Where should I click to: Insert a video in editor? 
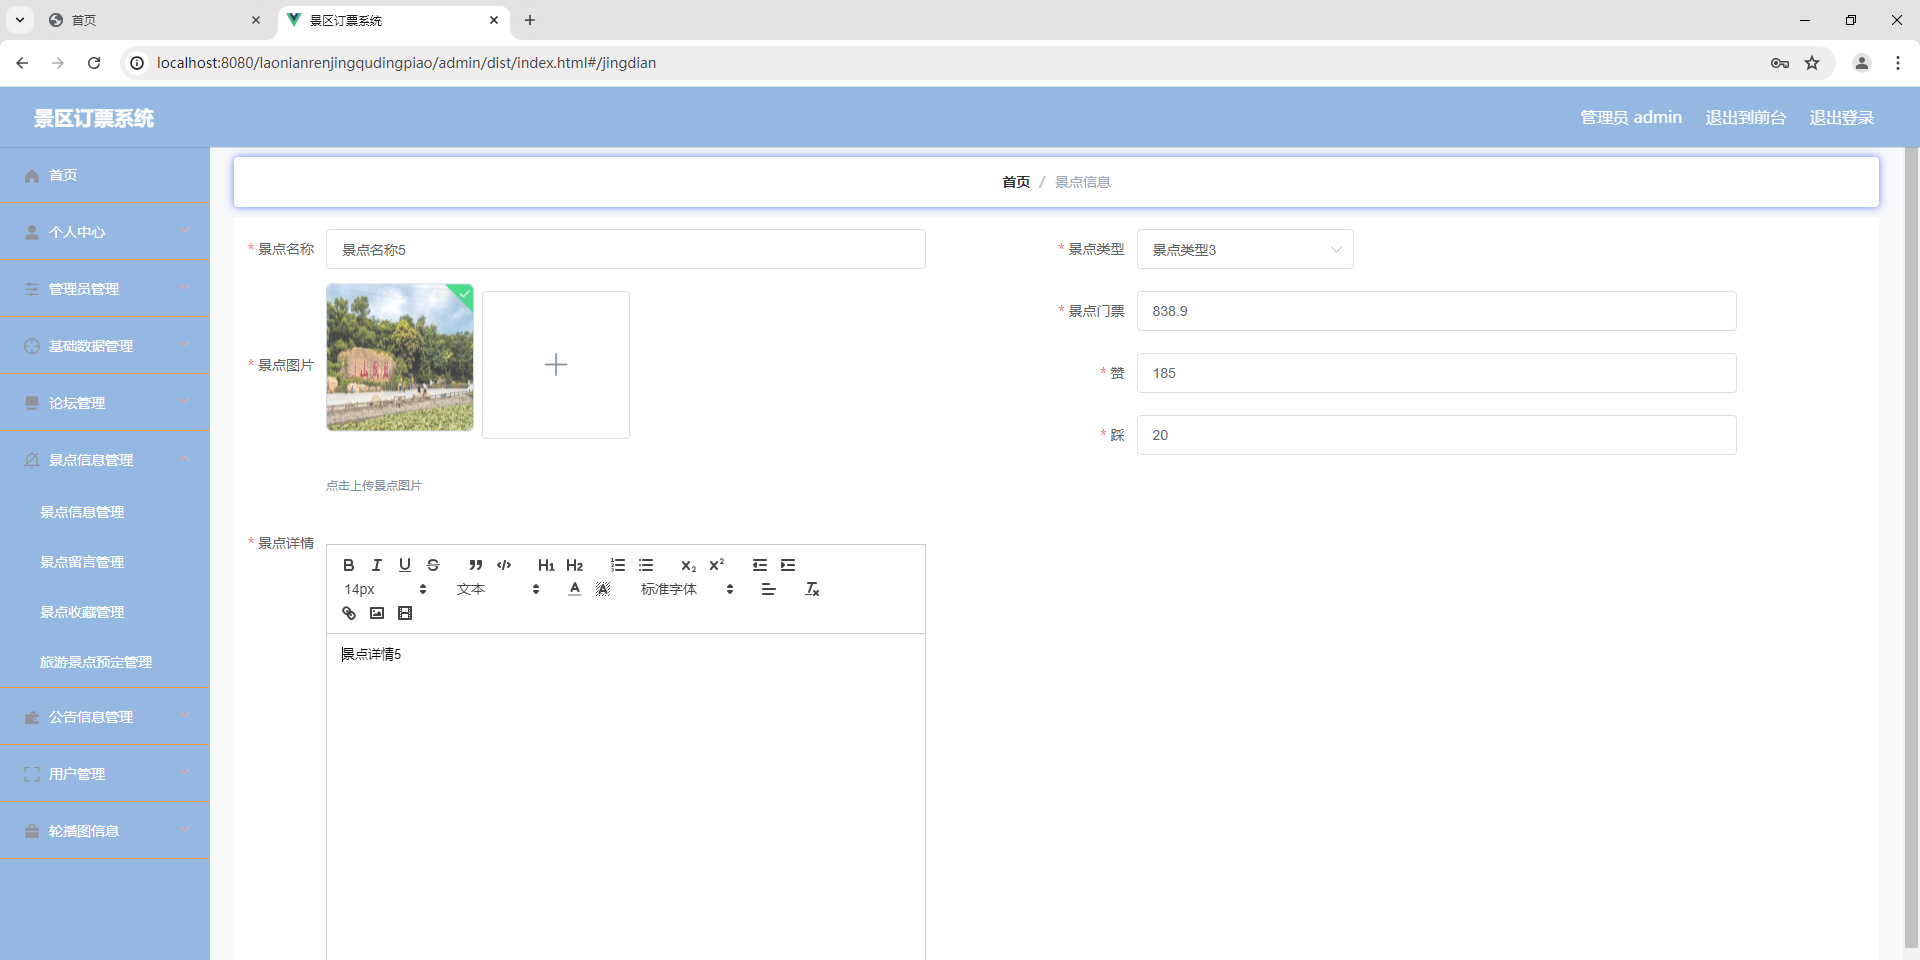coord(405,613)
